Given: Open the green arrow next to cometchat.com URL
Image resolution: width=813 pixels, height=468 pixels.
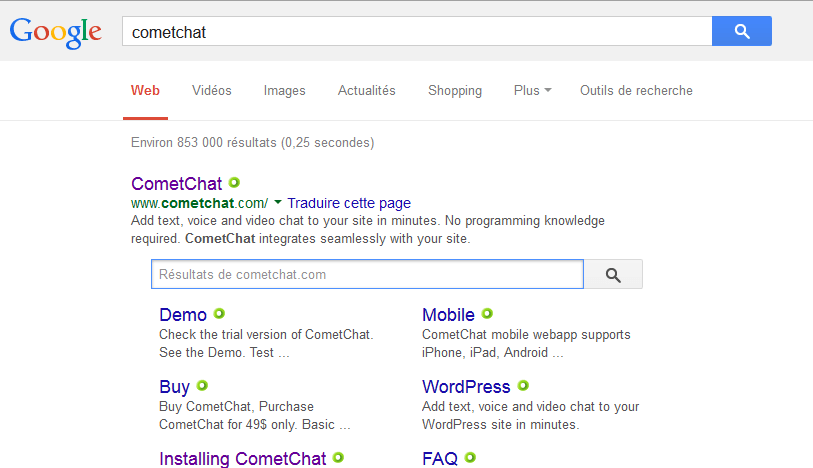Looking at the screenshot, I should click(x=278, y=202).
